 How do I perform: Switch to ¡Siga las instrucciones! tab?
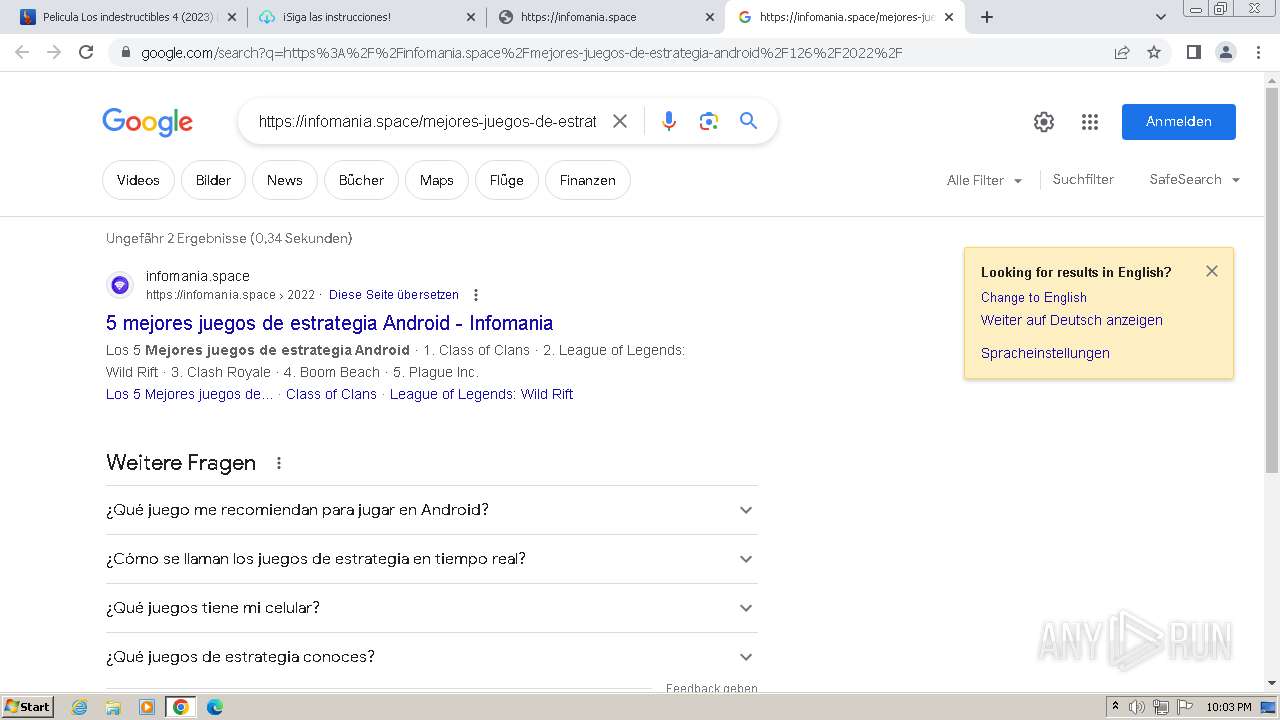click(366, 17)
